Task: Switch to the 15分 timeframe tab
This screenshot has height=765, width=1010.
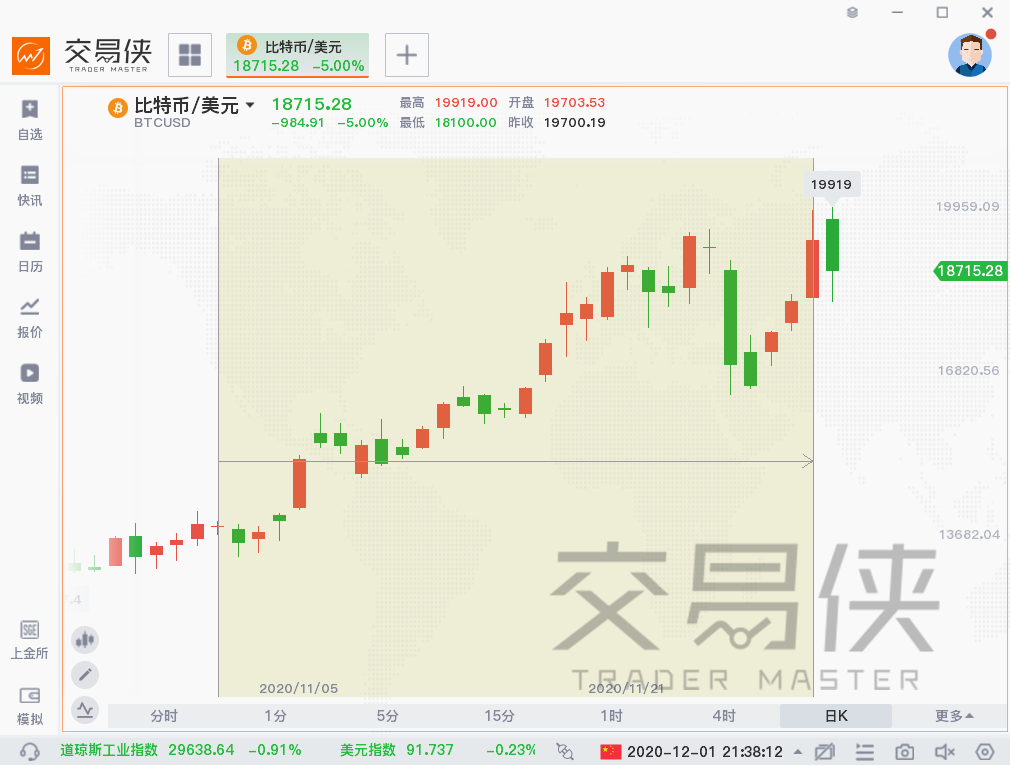Action: pos(500,715)
